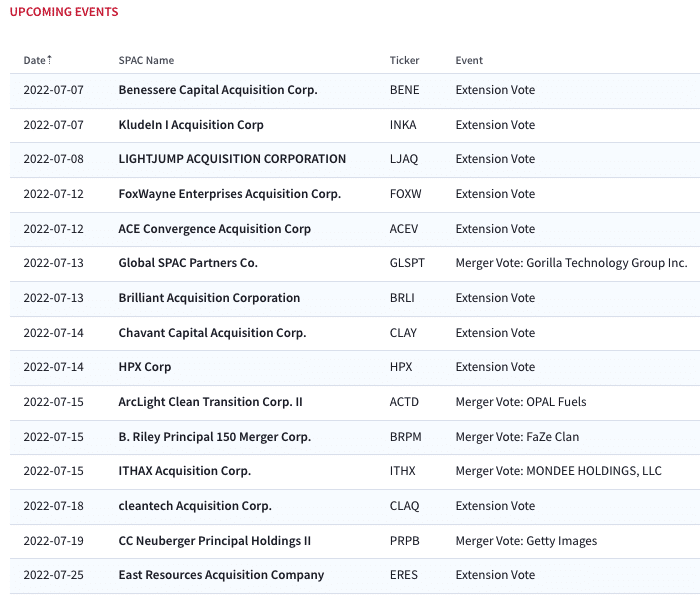Open B. Riley Principal 150 Merger Corp.
The height and width of the screenshot is (595, 700).
pyautogui.click(x=215, y=437)
